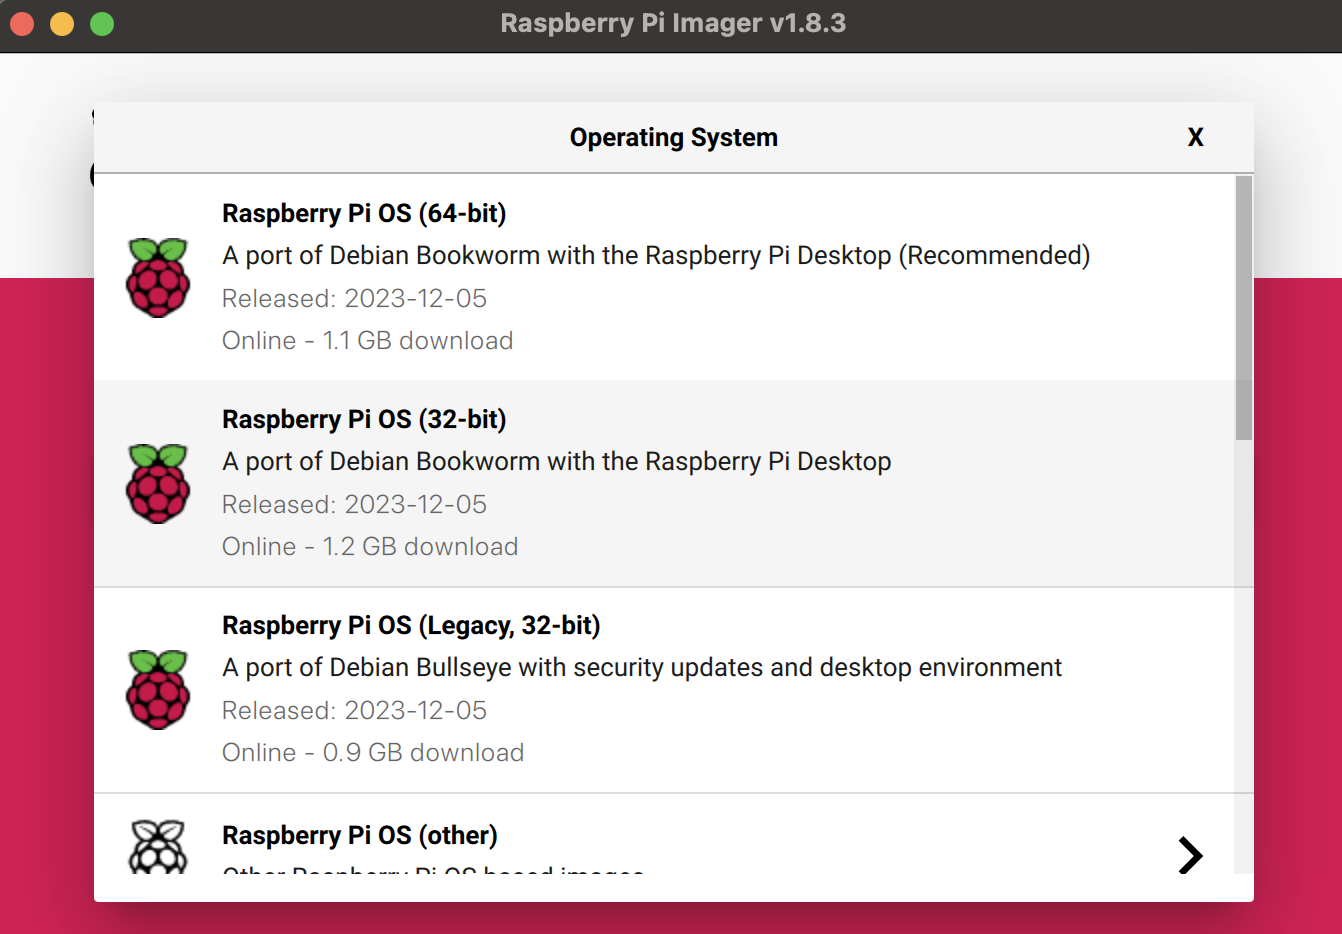This screenshot has height=934, width=1342.
Task: Click 'Online - 0.9 GB download' text
Action: tap(373, 753)
